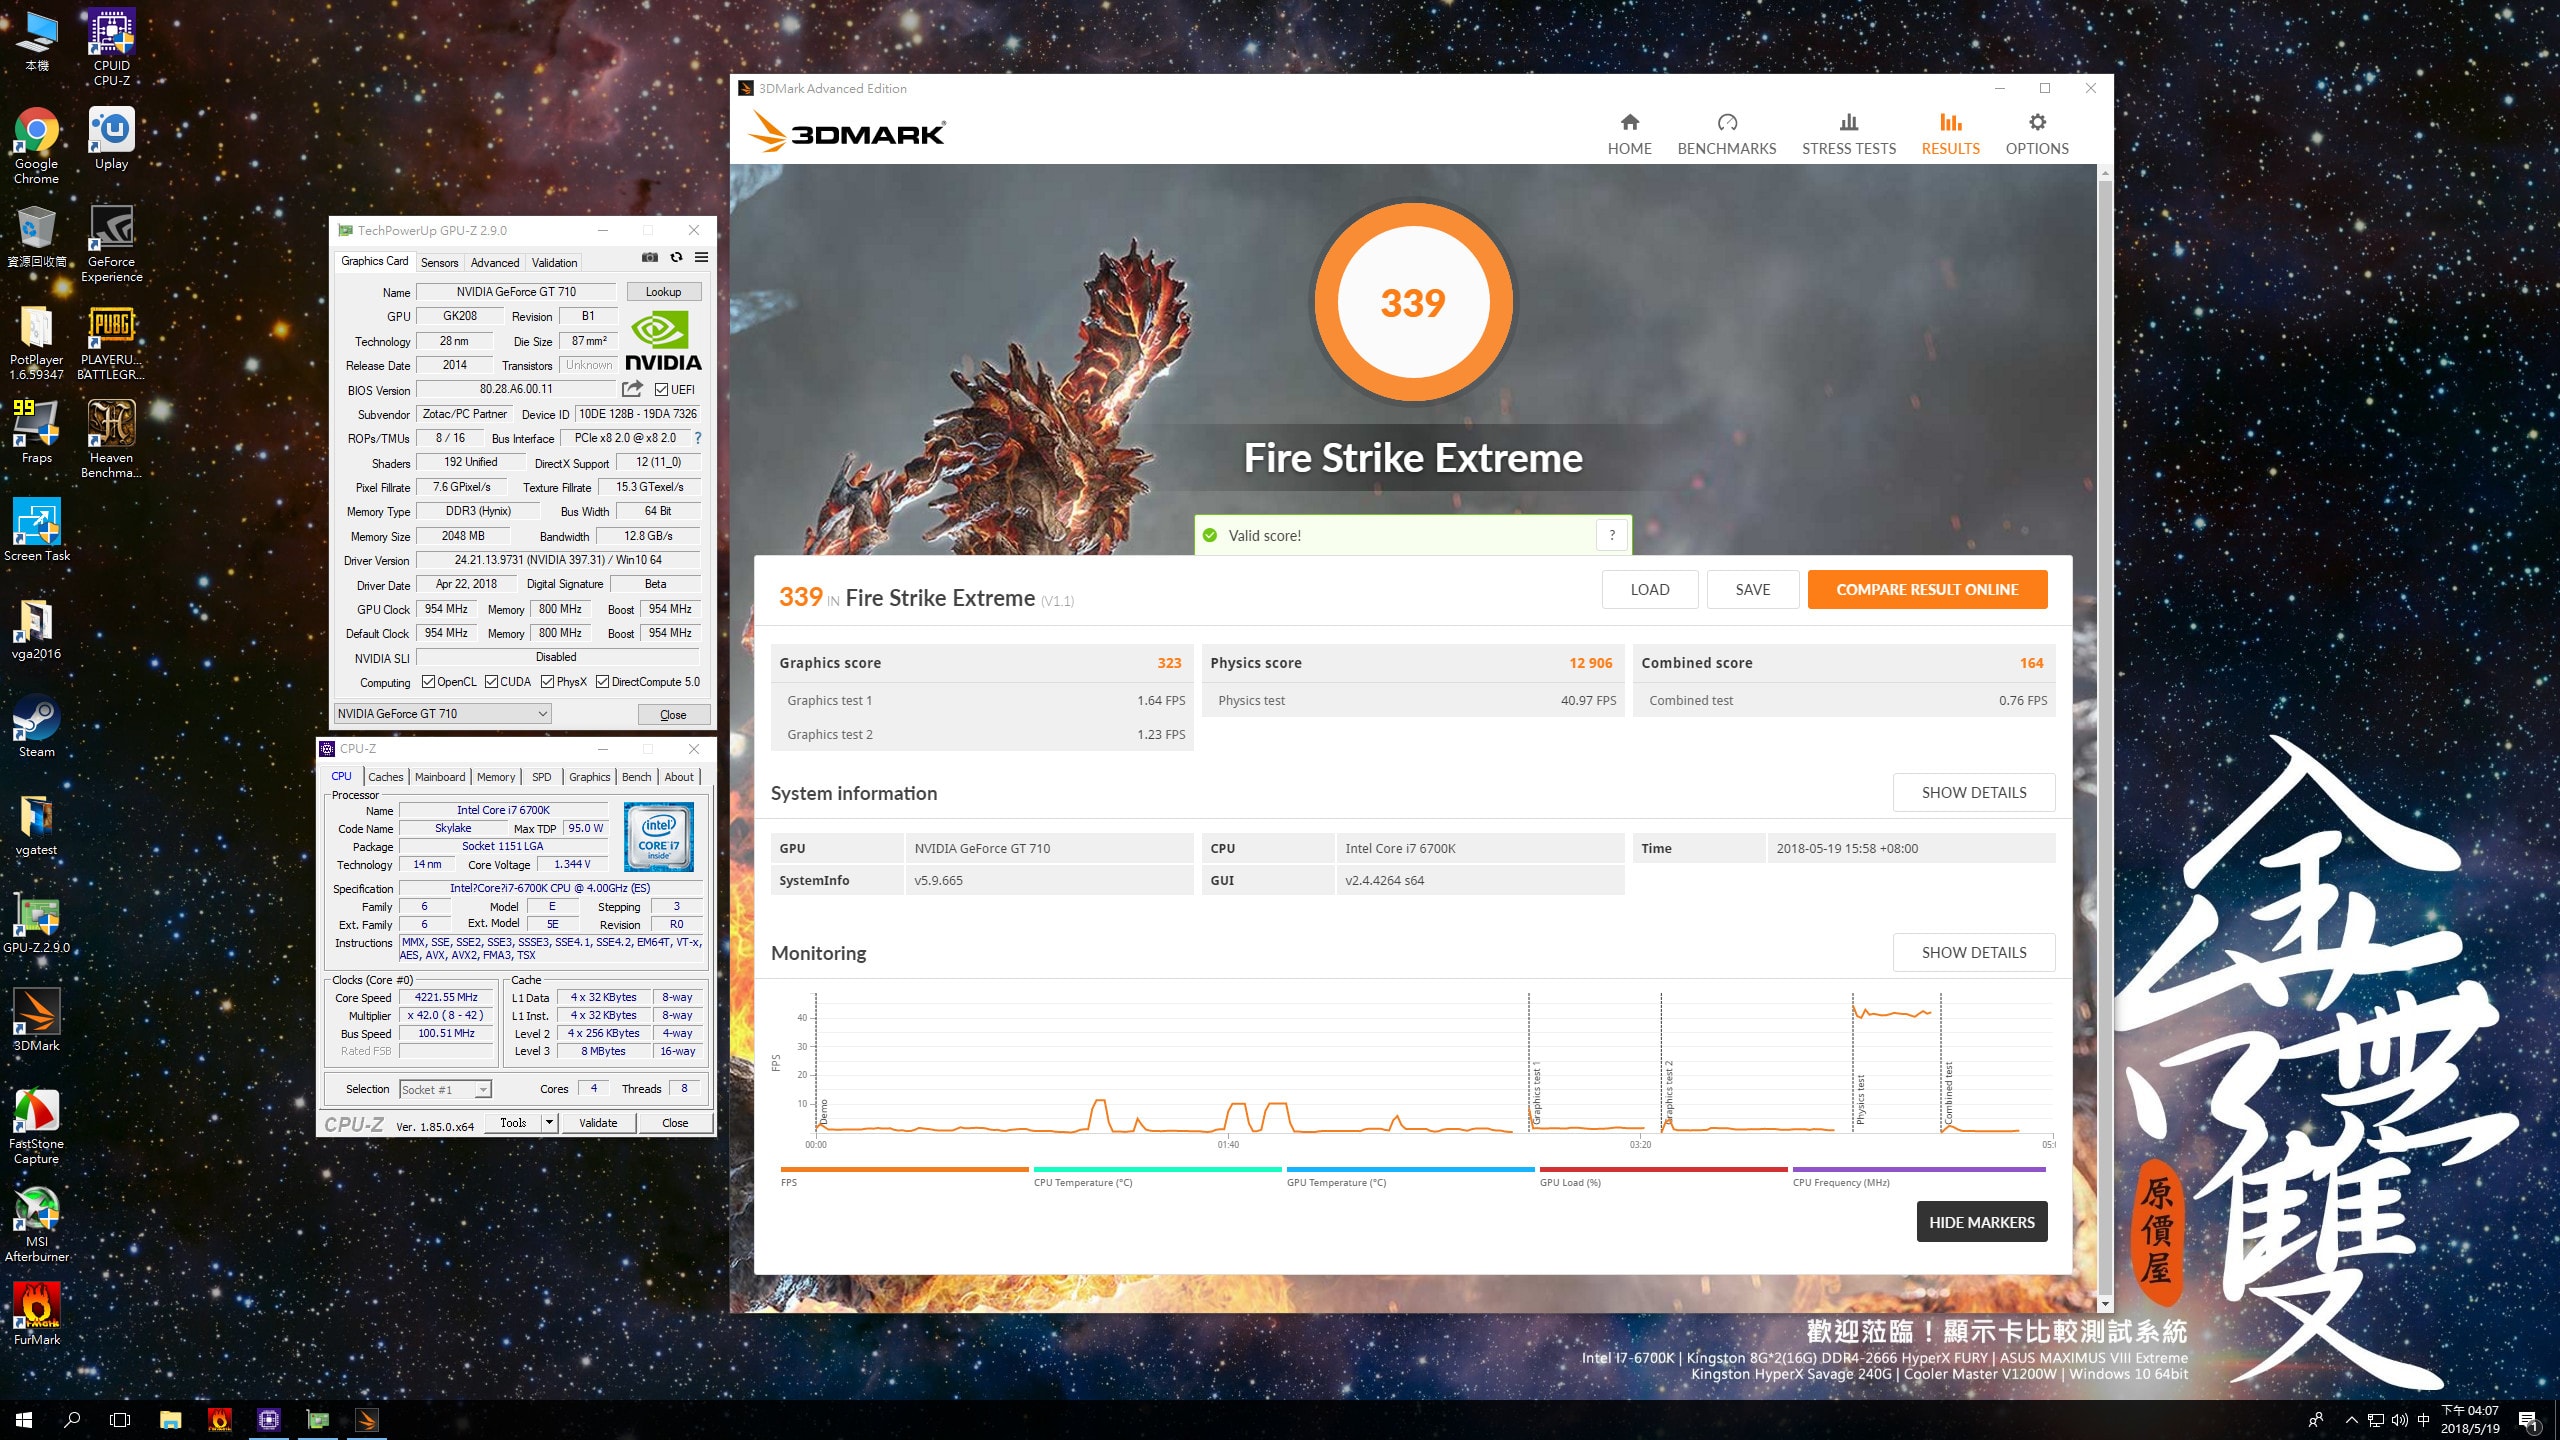This screenshot has width=2560, height=1440.
Task: Click the GPU-Z screenshot camera icon
Action: (x=650, y=258)
